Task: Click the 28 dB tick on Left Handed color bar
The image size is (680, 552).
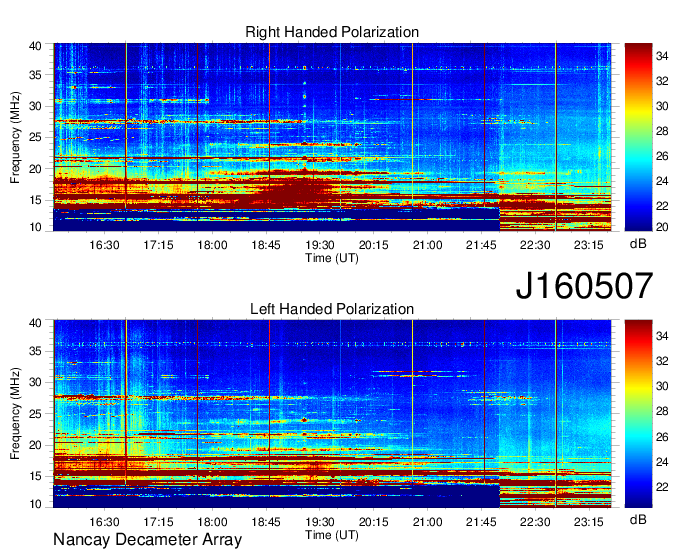Action: pyautogui.click(x=662, y=411)
